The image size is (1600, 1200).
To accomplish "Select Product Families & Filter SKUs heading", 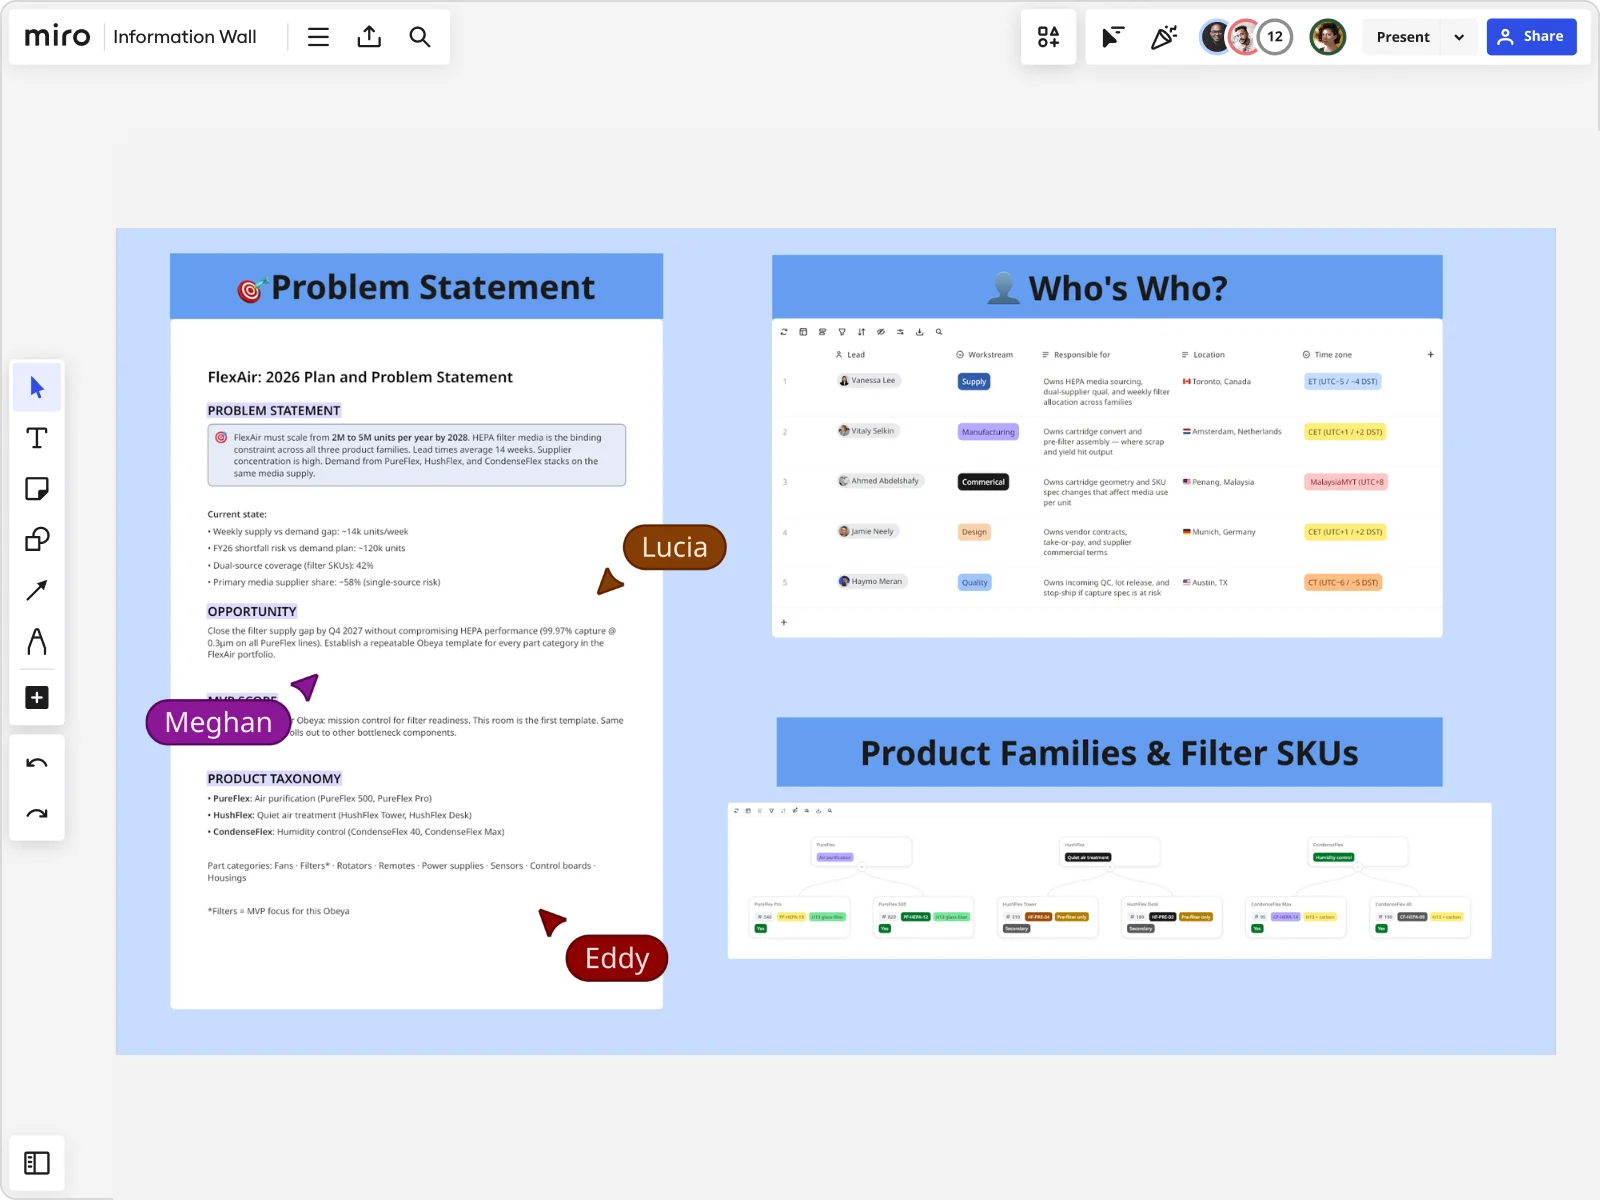I will [x=1109, y=753].
